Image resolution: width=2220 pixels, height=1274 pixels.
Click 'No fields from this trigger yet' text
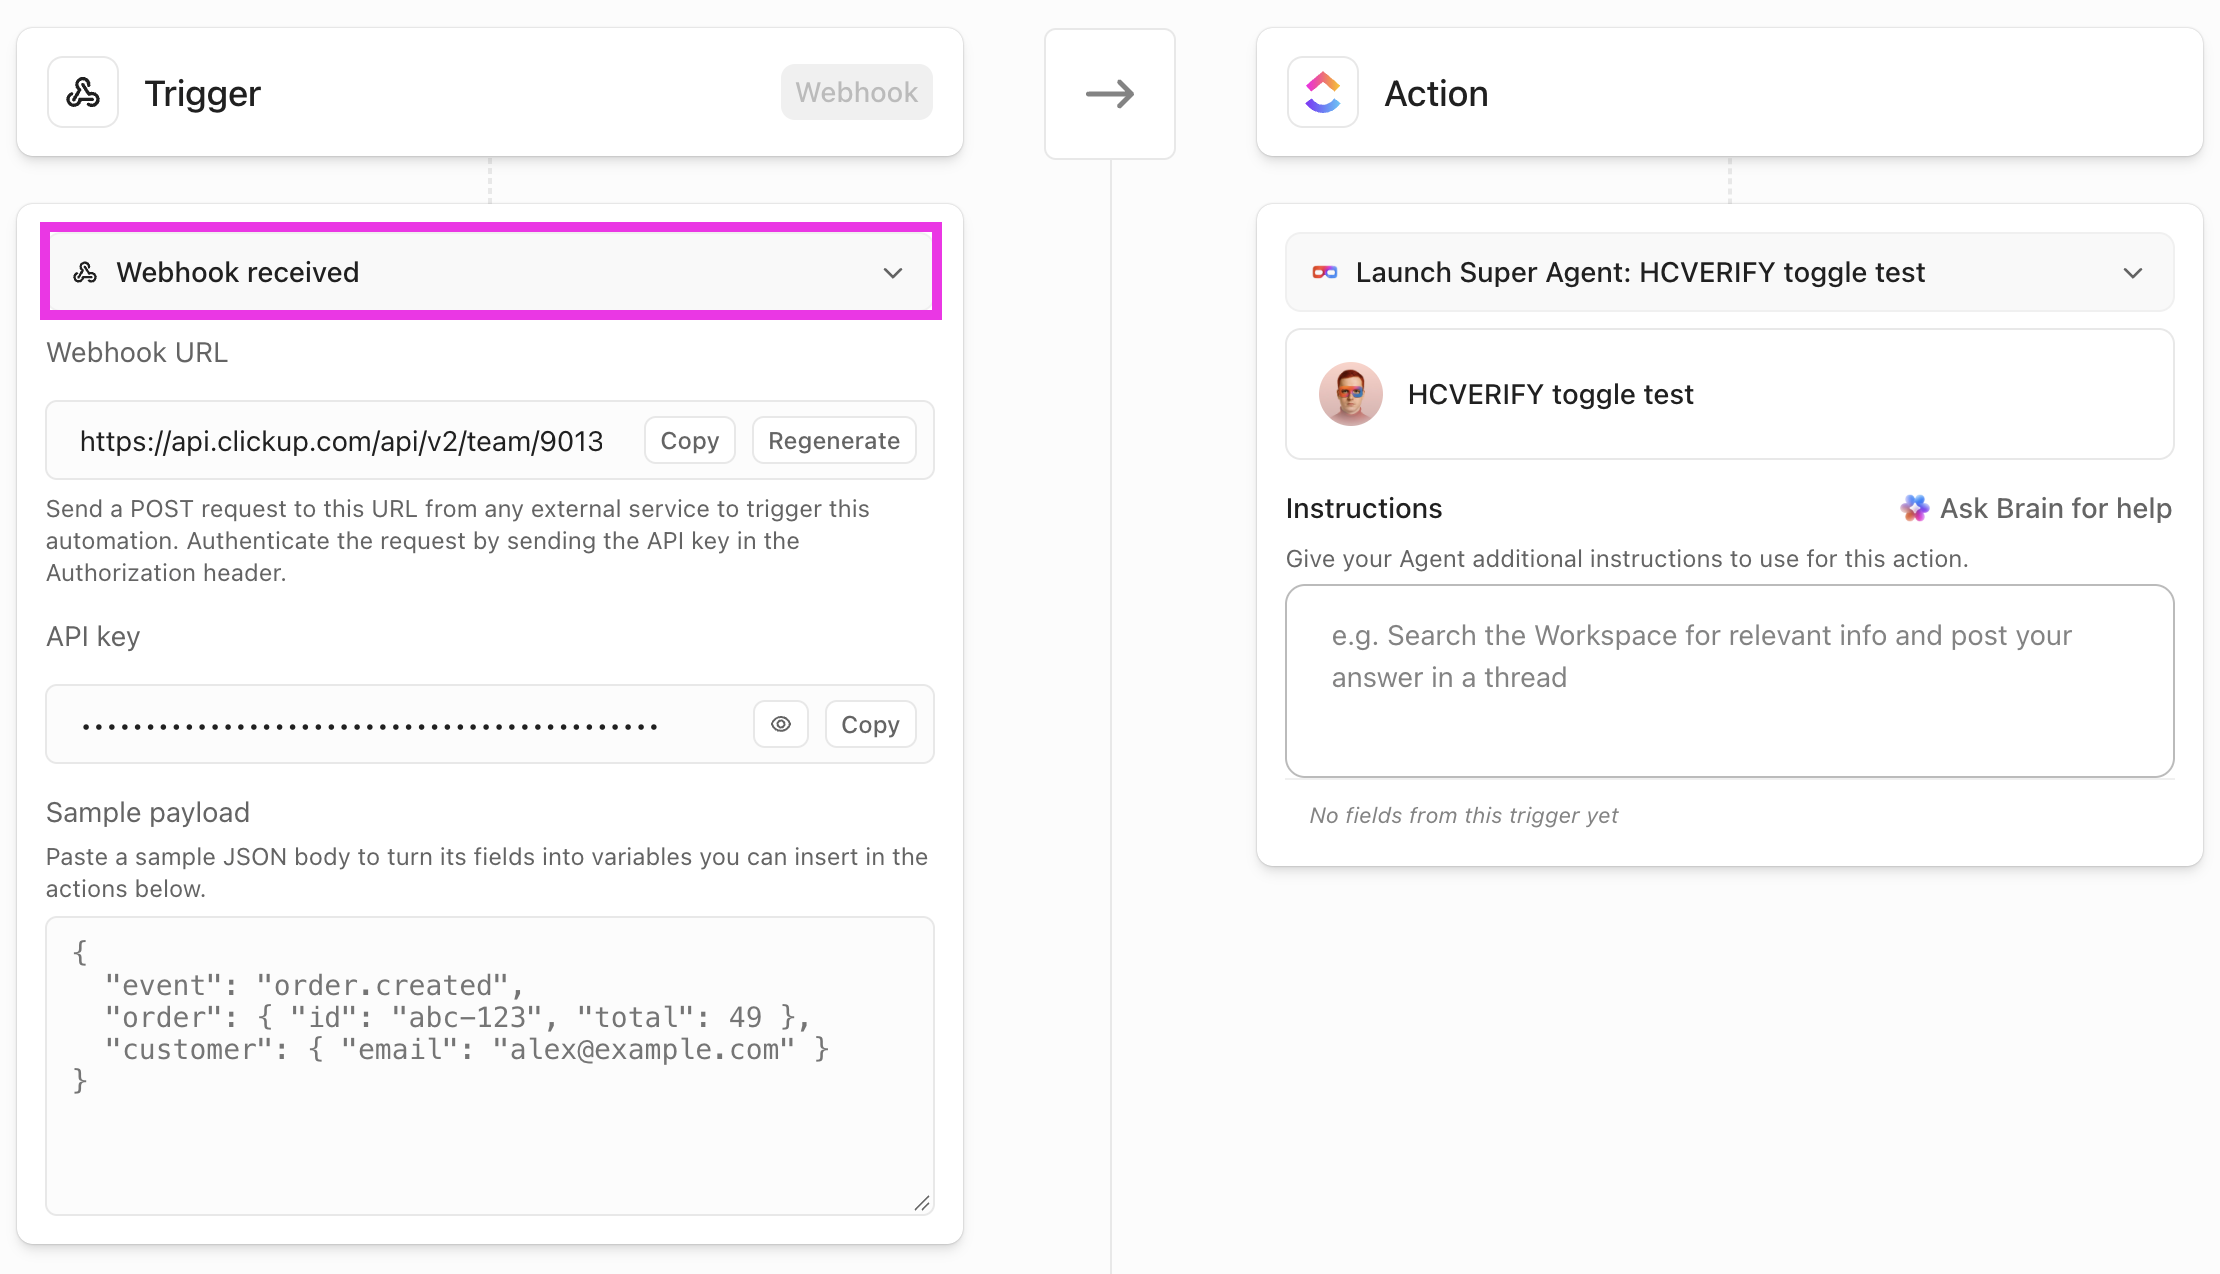(1464, 815)
